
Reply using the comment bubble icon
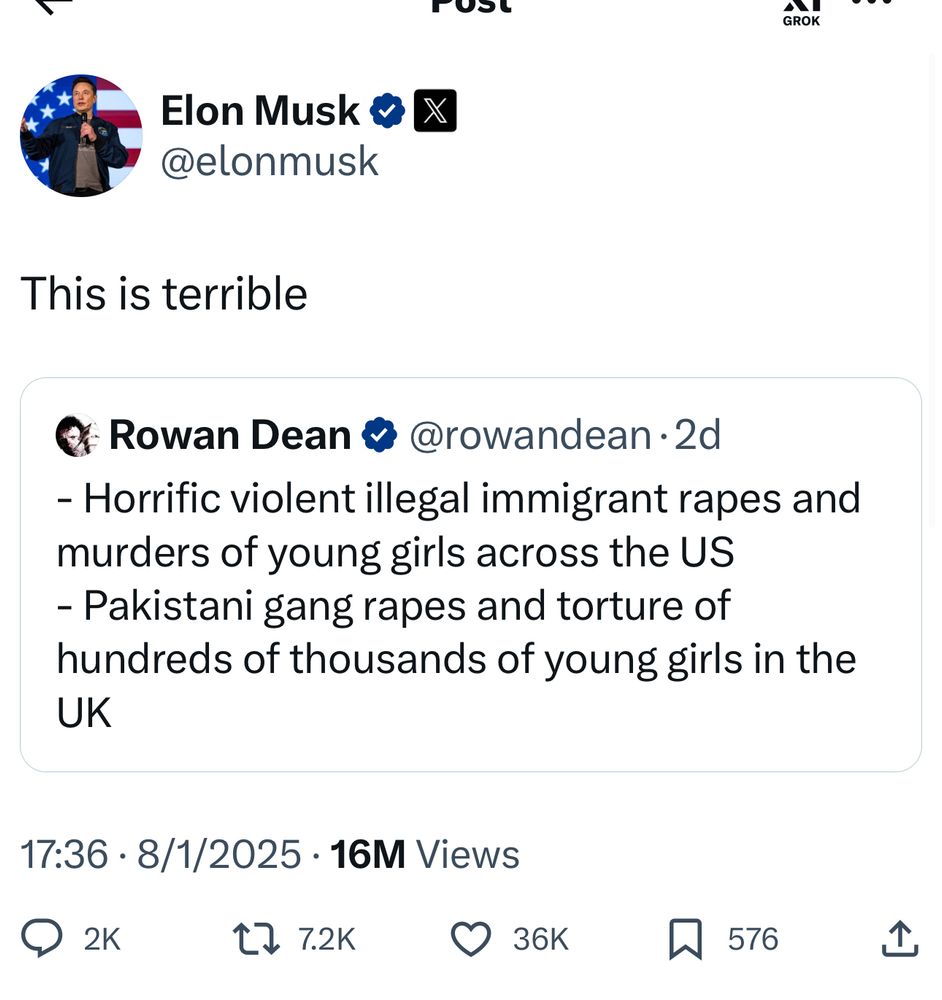tap(42, 939)
